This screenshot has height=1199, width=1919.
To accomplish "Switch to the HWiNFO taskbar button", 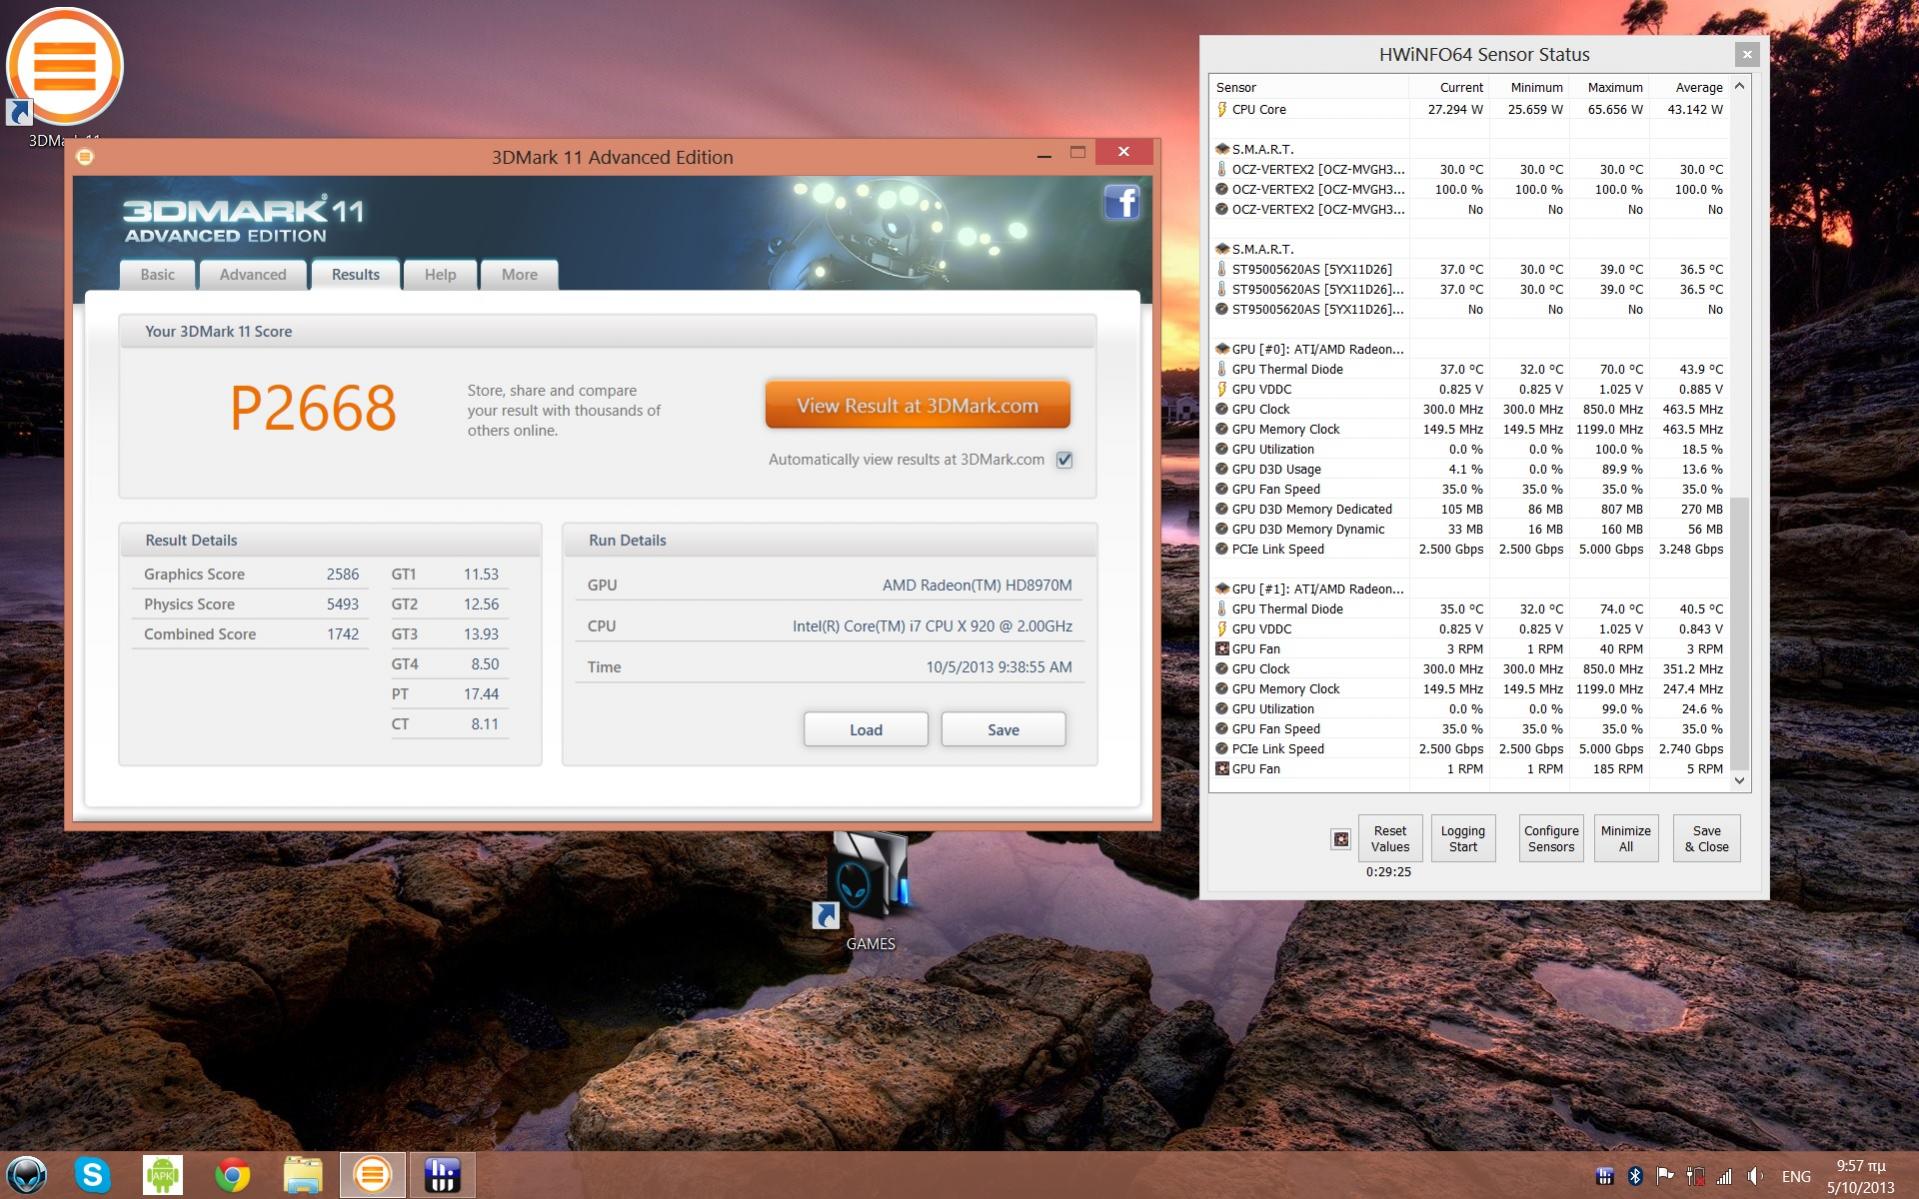I will [x=441, y=1174].
